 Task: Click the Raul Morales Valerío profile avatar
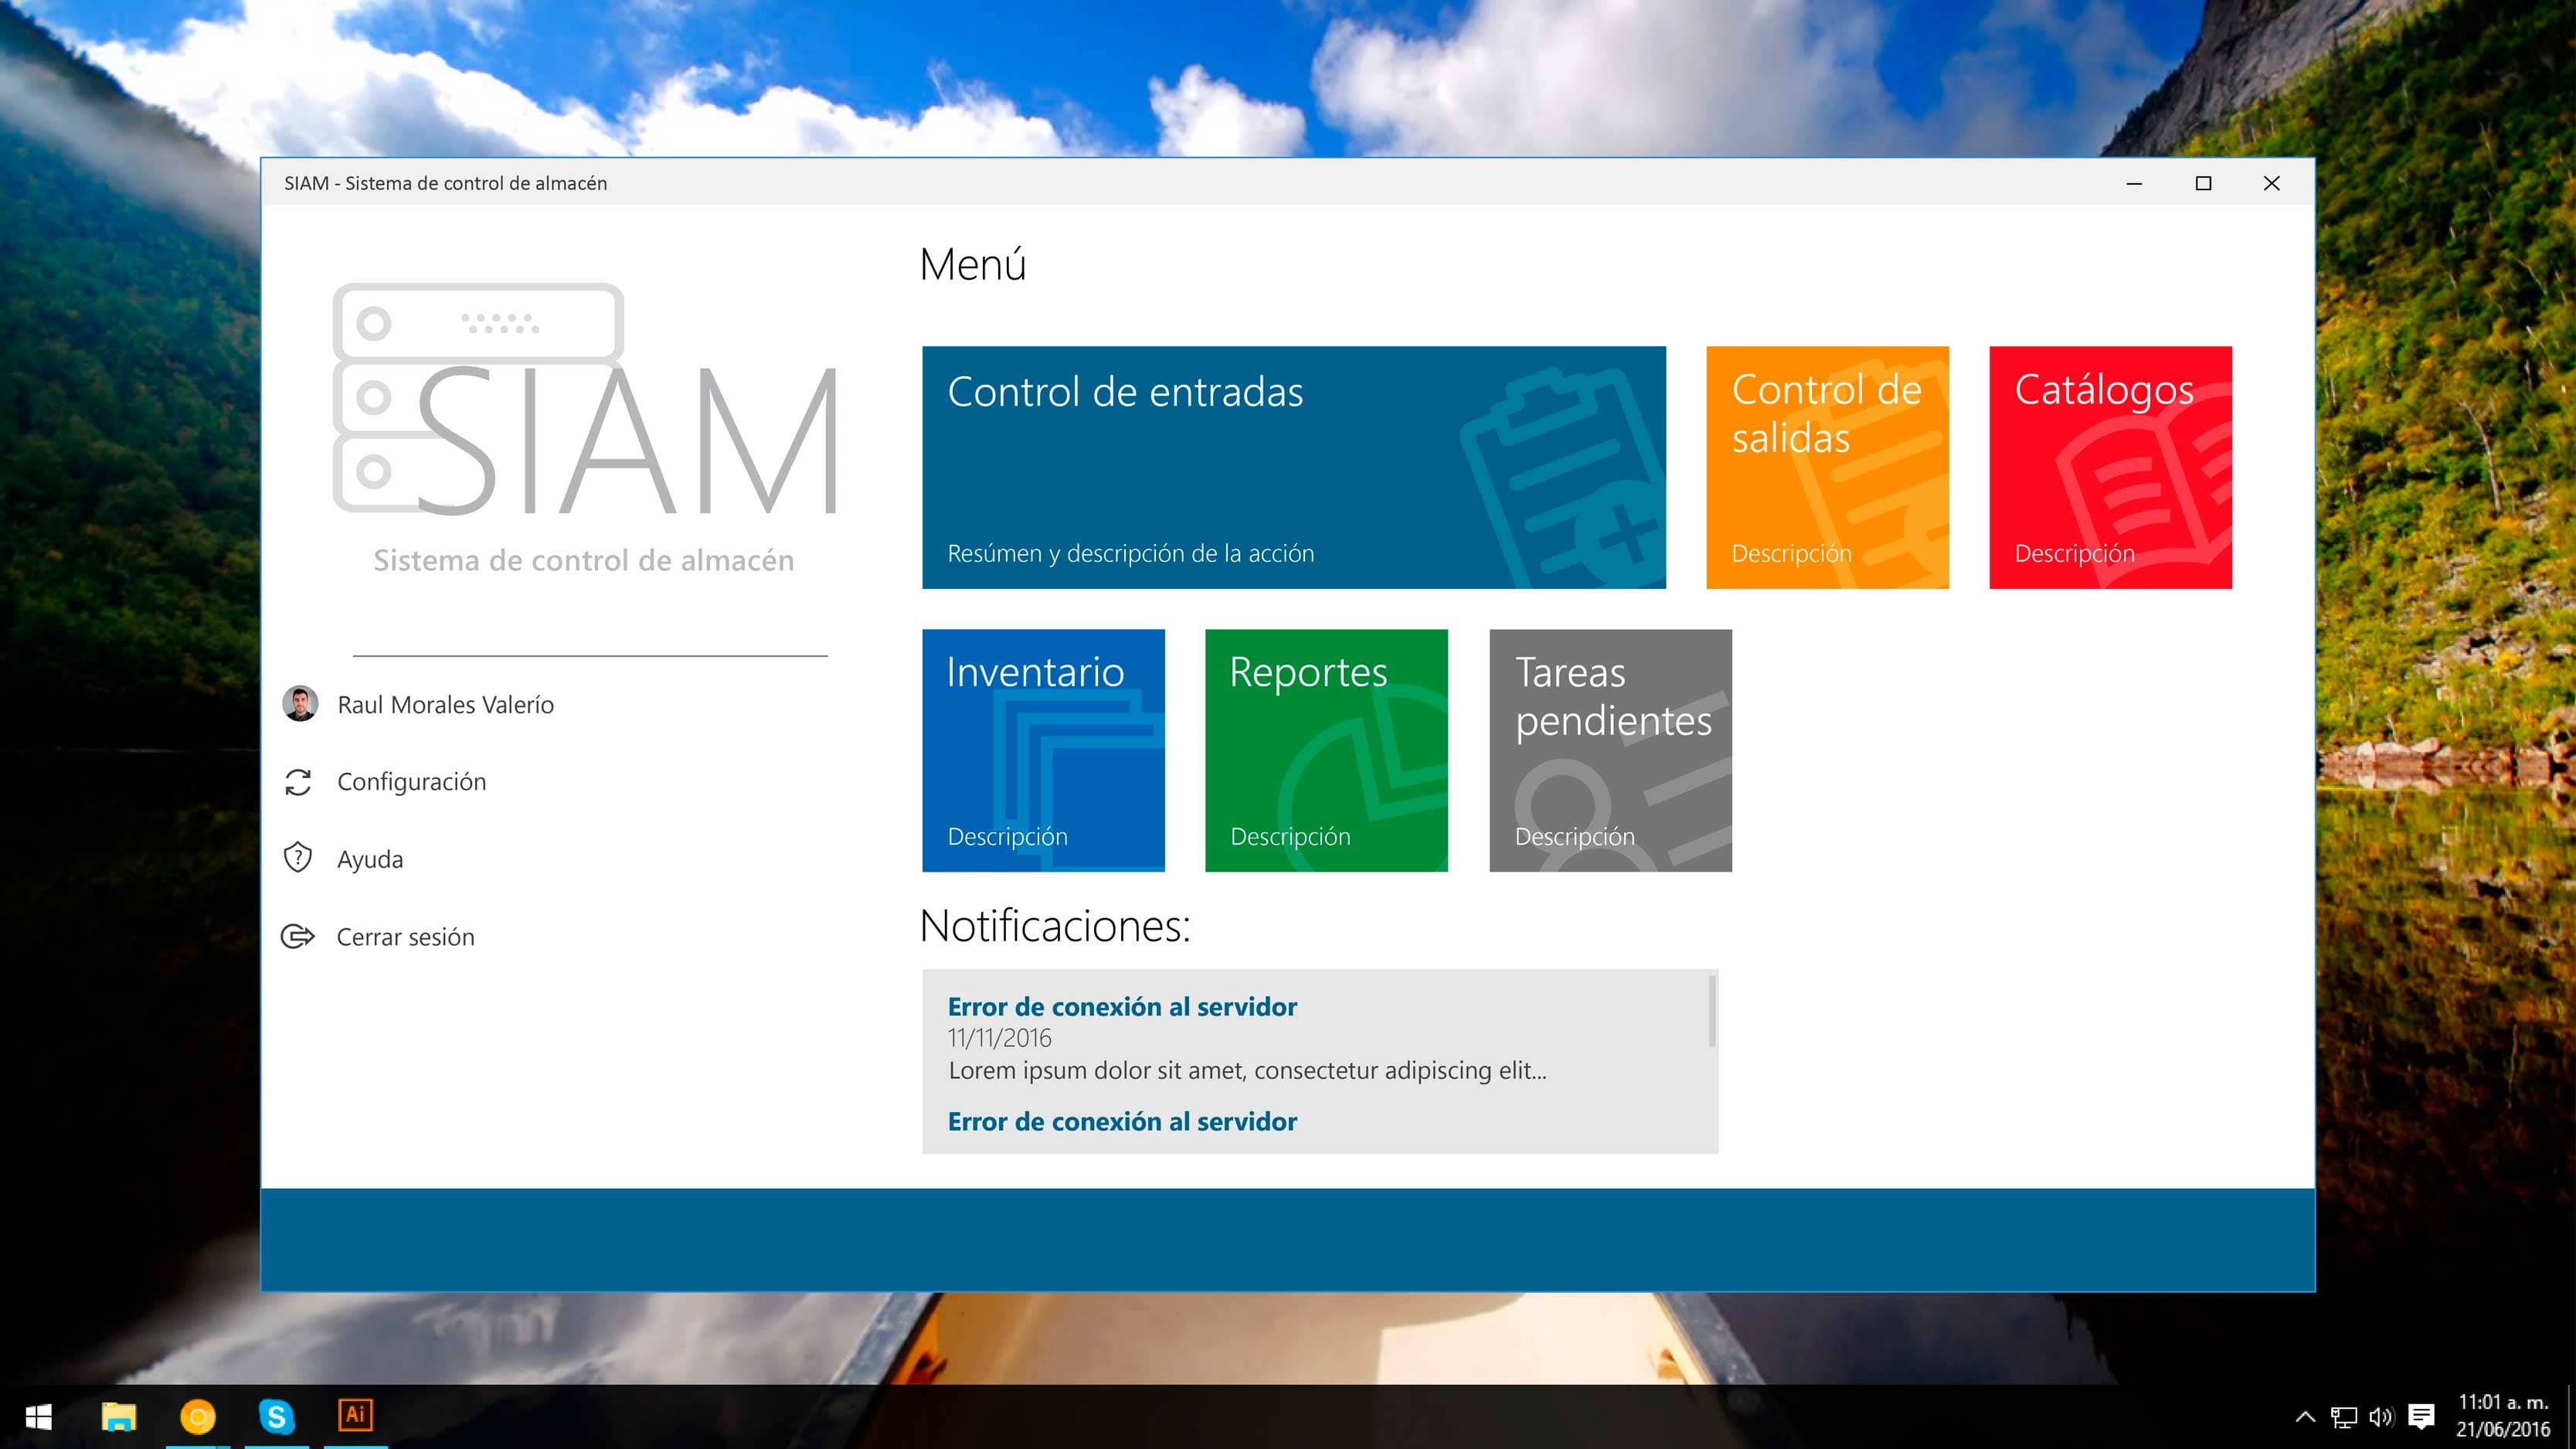pyautogui.click(x=300, y=704)
